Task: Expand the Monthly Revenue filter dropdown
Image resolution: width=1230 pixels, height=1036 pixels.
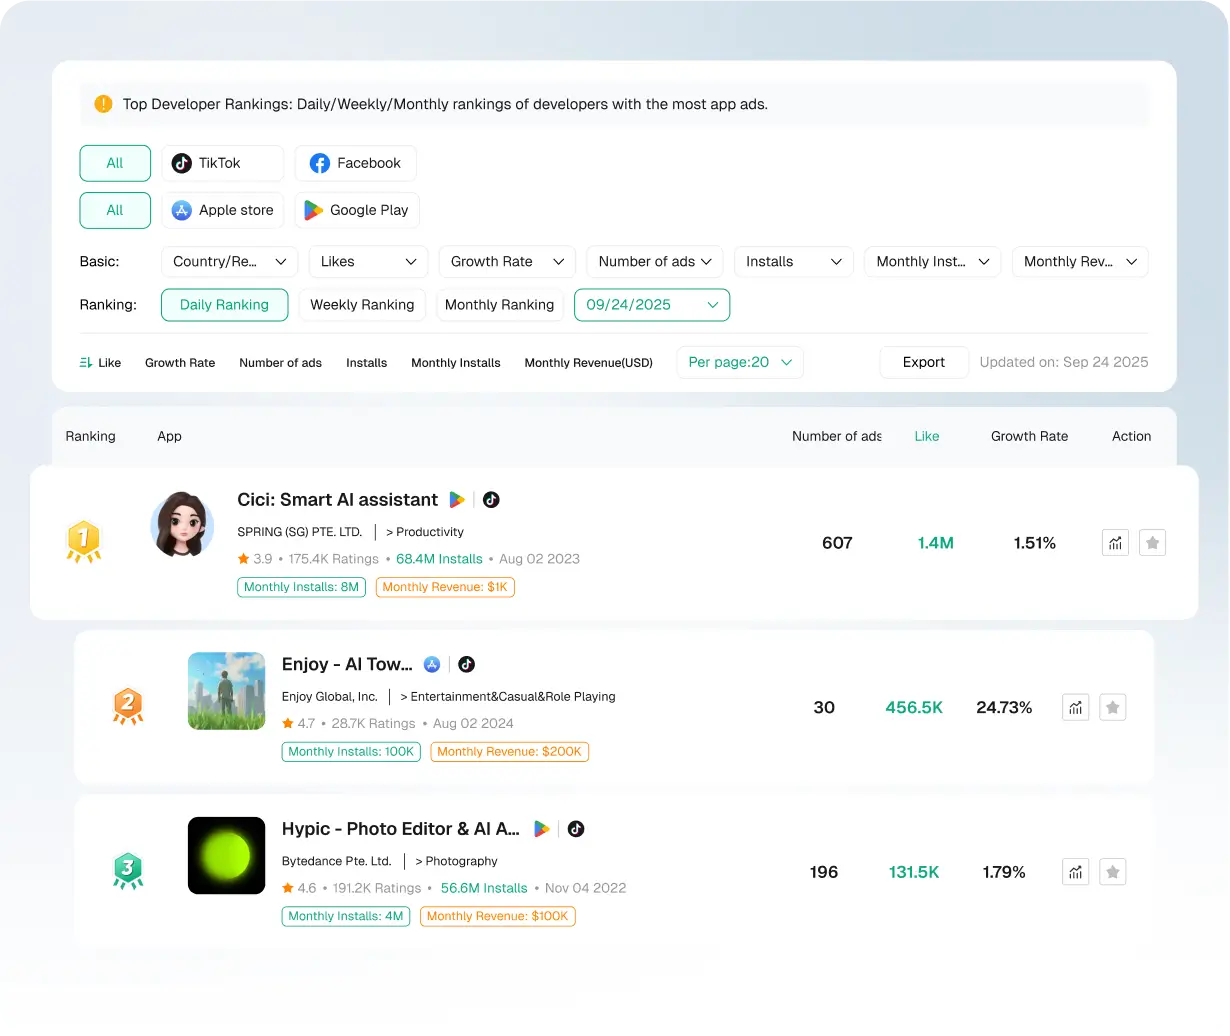Action: pos(1080,261)
